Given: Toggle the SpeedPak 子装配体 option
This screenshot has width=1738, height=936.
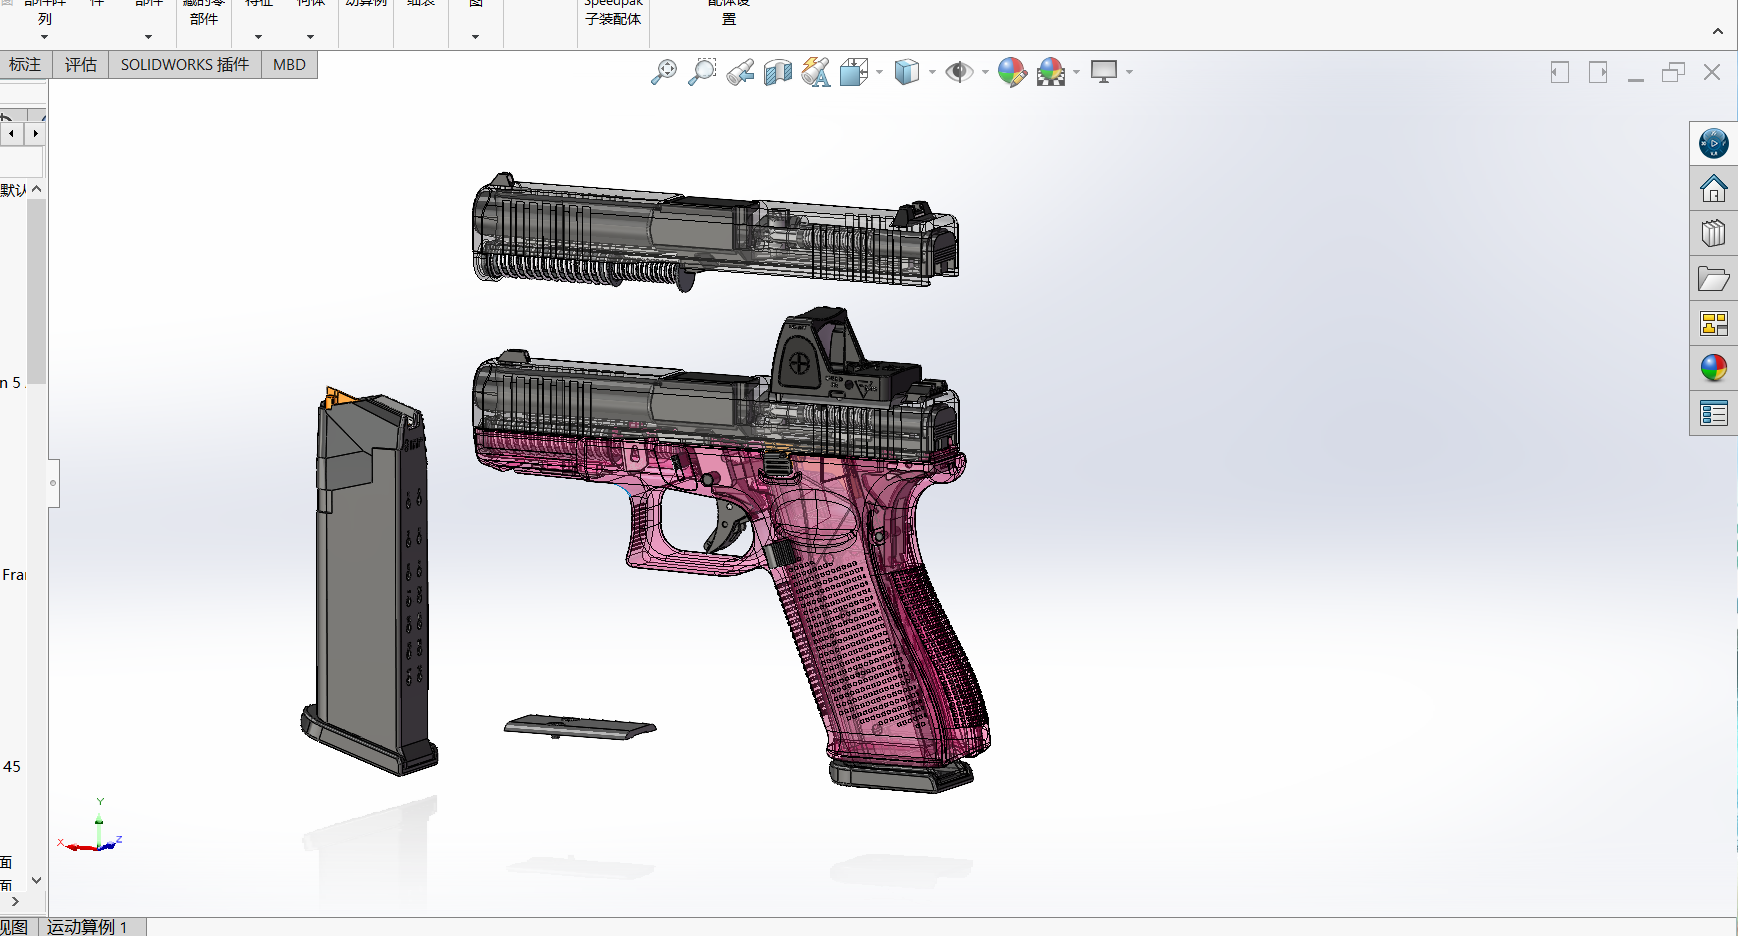Looking at the screenshot, I should coord(613,13).
